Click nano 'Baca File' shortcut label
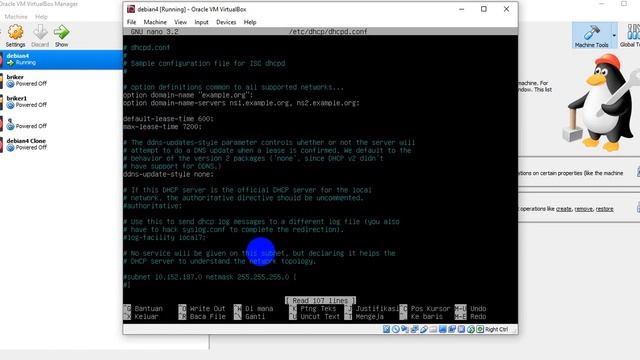 point(207,316)
